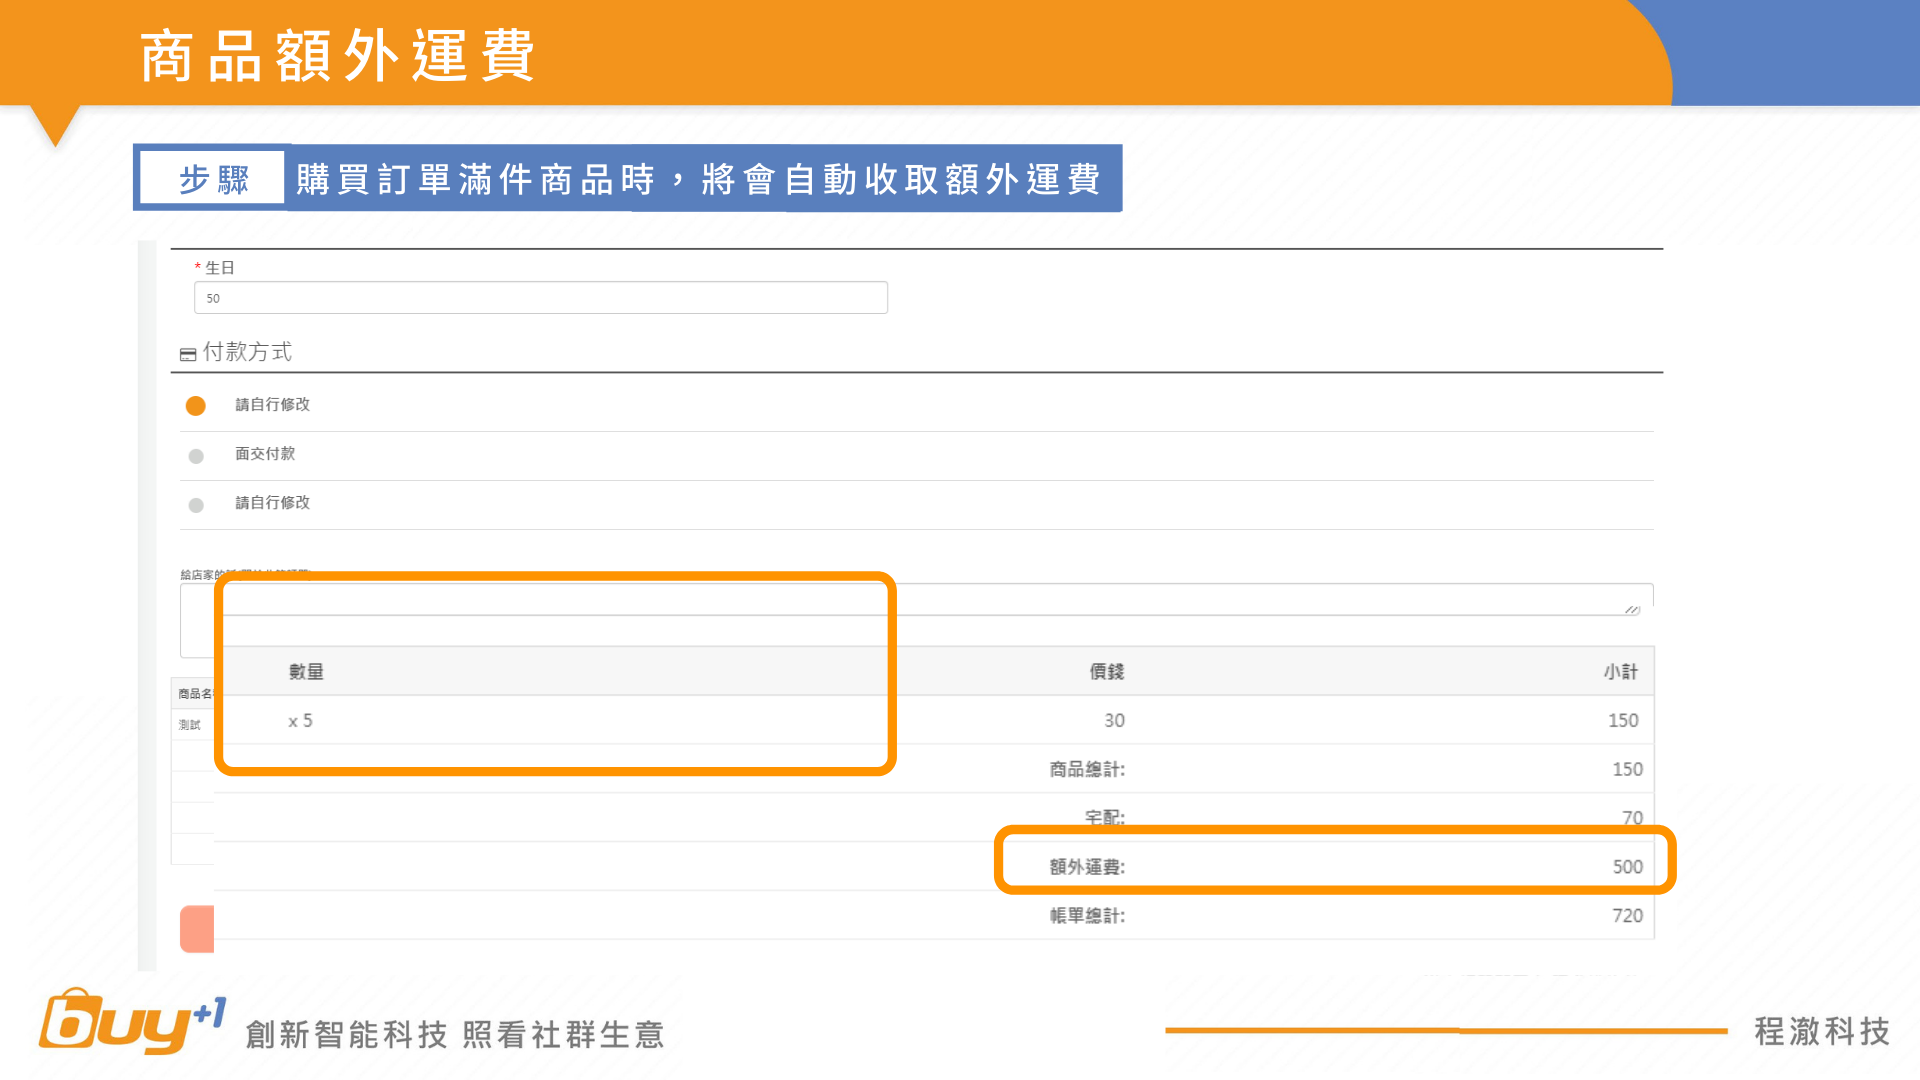The width and height of the screenshot is (1920, 1080).
Task: Click the 額外運費 label in highlighted row
Action: pos(1087,867)
